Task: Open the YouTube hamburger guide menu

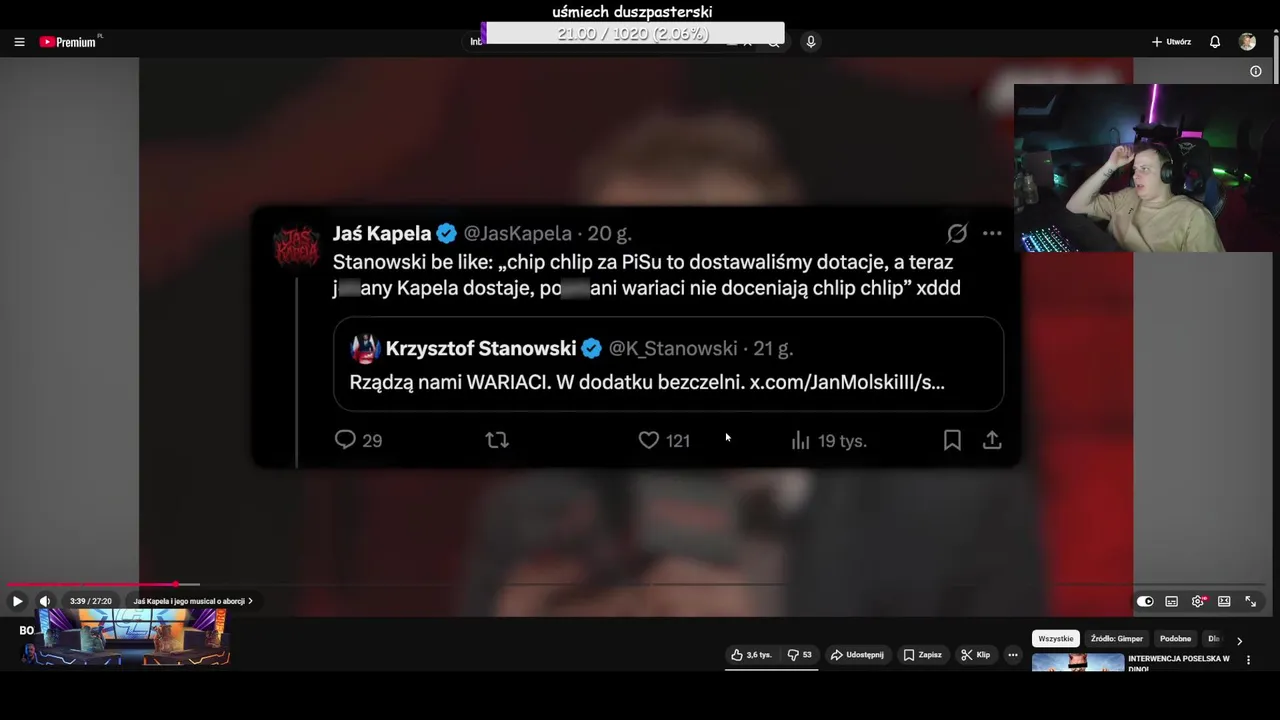Action: click(x=19, y=42)
